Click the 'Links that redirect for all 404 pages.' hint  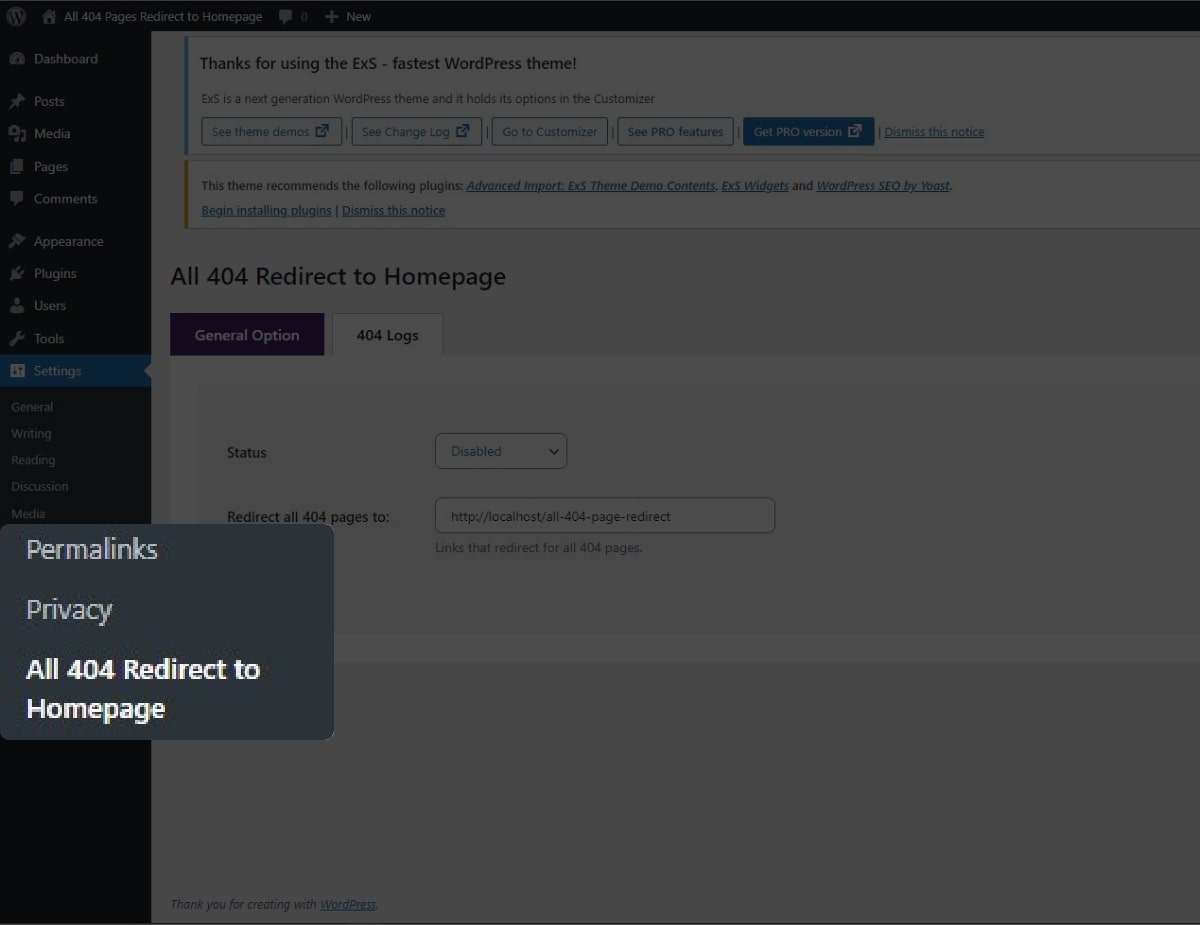point(538,548)
